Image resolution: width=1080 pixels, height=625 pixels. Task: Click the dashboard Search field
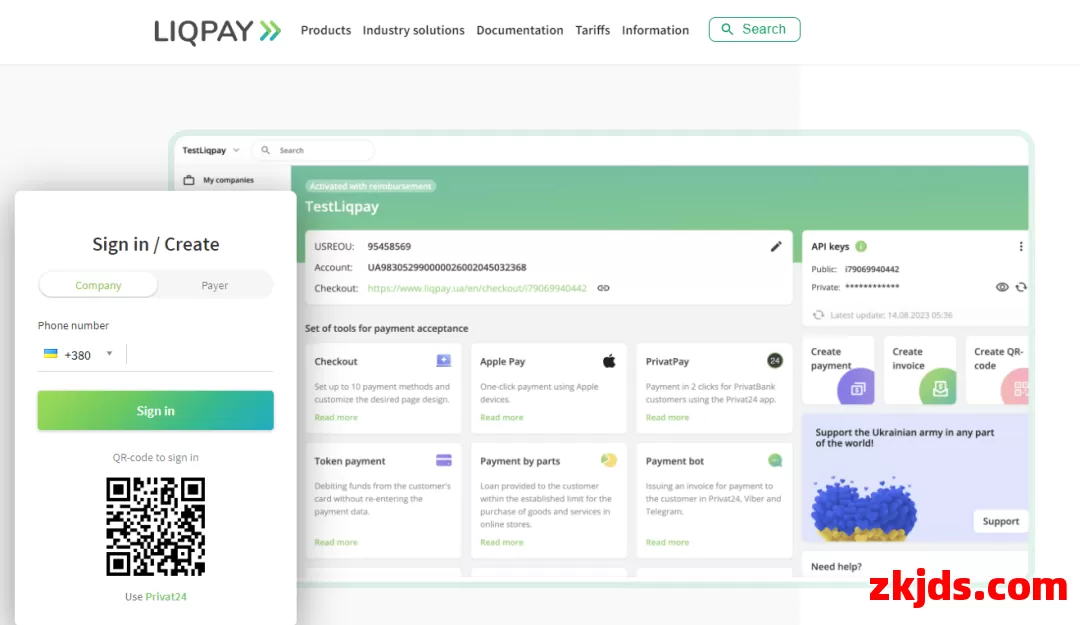click(313, 150)
